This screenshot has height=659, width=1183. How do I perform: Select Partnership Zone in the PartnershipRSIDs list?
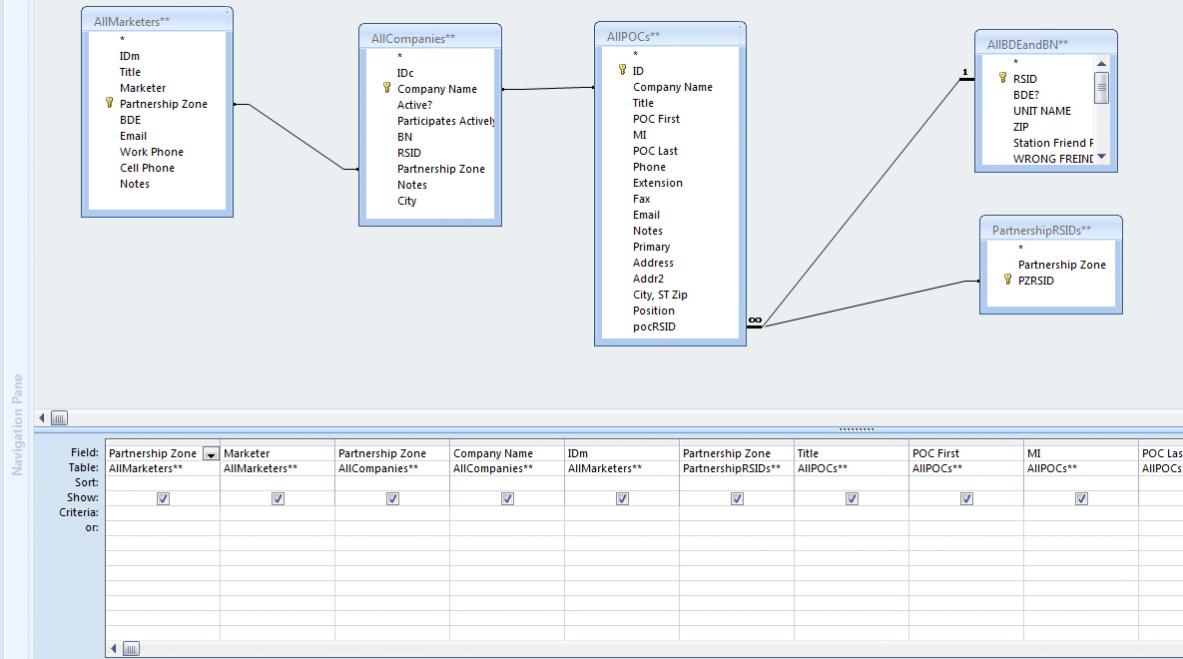click(1062, 264)
